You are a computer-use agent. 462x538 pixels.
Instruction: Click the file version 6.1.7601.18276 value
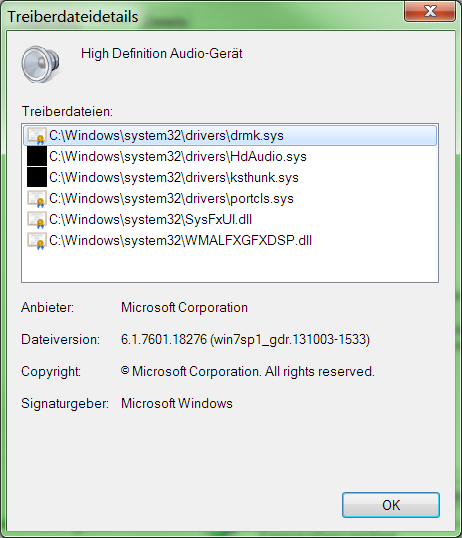[x=245, y=339]
